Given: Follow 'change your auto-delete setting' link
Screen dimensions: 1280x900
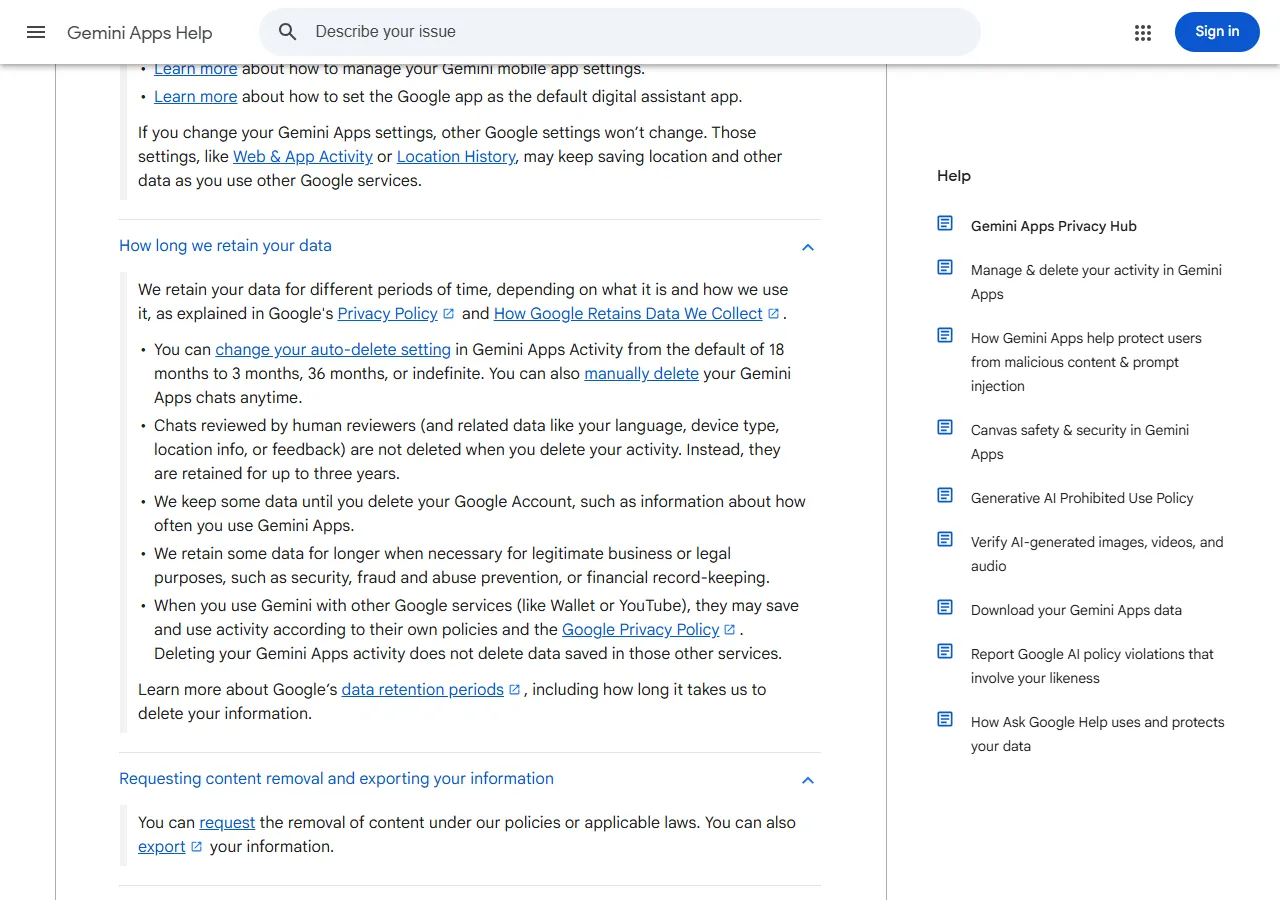Looking at the screenshot, I should pyautogui.click(x=333, y=350).
